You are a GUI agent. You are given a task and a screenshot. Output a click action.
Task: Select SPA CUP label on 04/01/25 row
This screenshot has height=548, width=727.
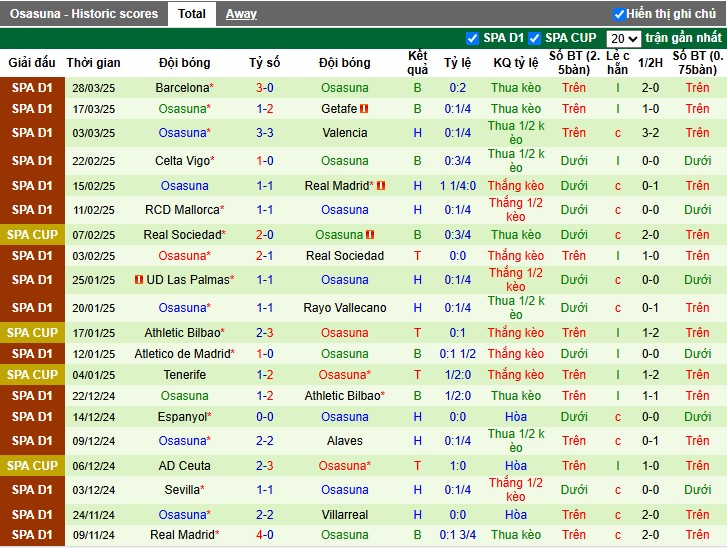32,375
